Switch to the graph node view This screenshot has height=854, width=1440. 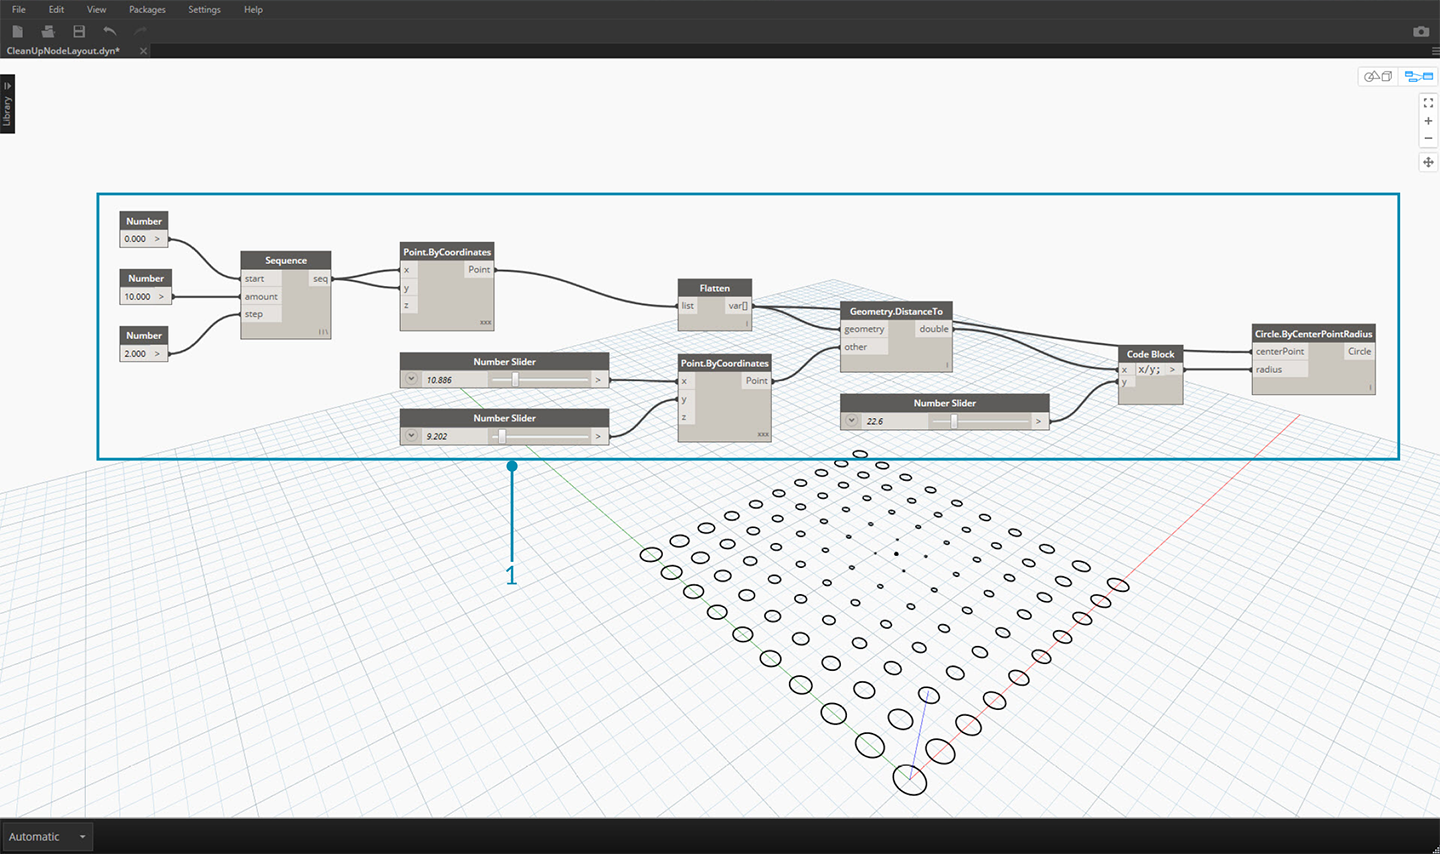click(1418, 77)
